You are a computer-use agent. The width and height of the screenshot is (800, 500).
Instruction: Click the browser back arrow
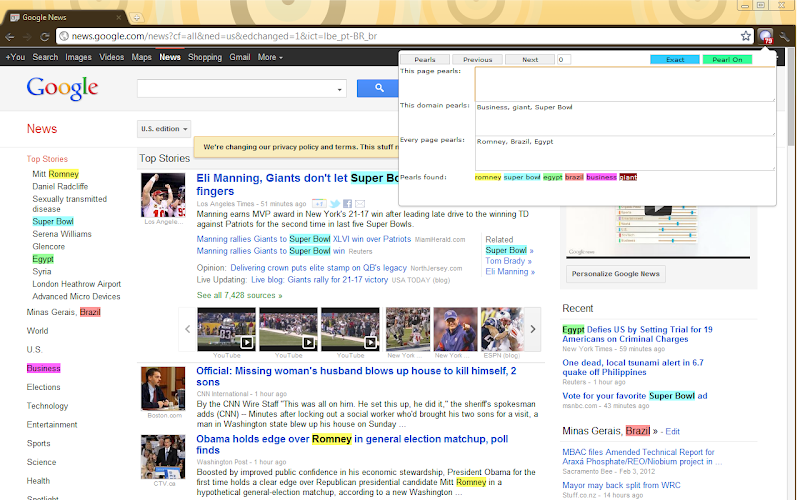coord(9,37)
